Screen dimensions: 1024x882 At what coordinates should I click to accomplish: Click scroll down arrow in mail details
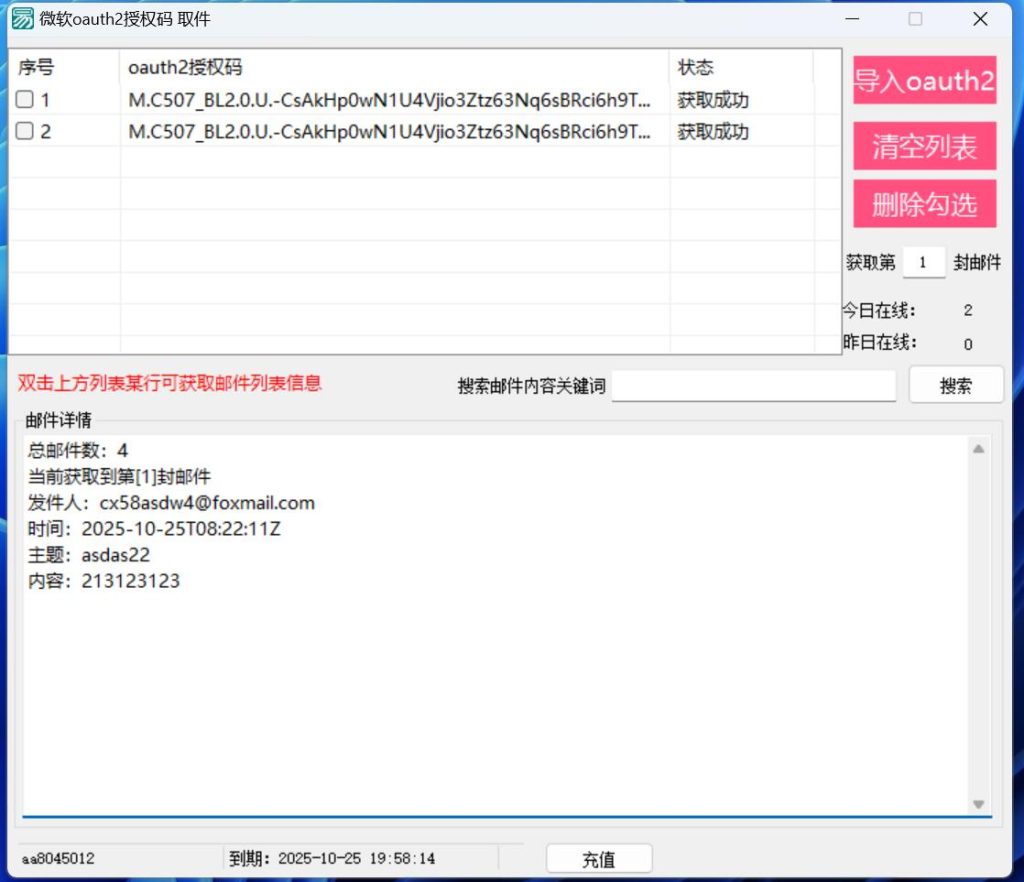pyautogui.click(x=978, y=804)
